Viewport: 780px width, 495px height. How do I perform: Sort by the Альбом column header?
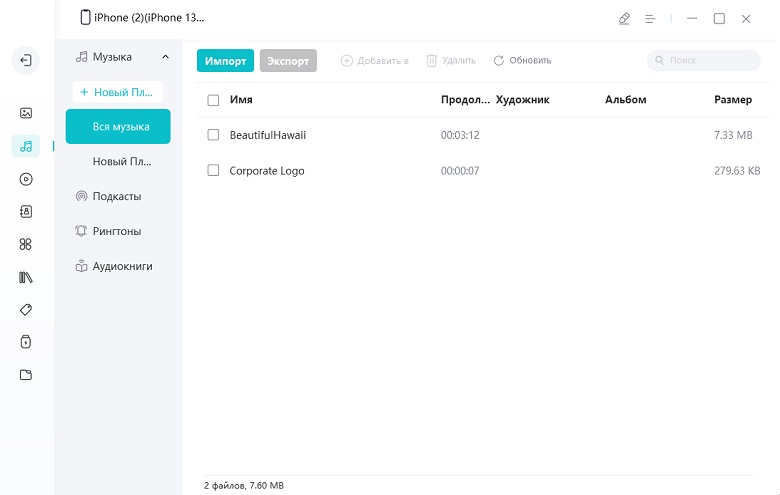click(x=626, y=99)
